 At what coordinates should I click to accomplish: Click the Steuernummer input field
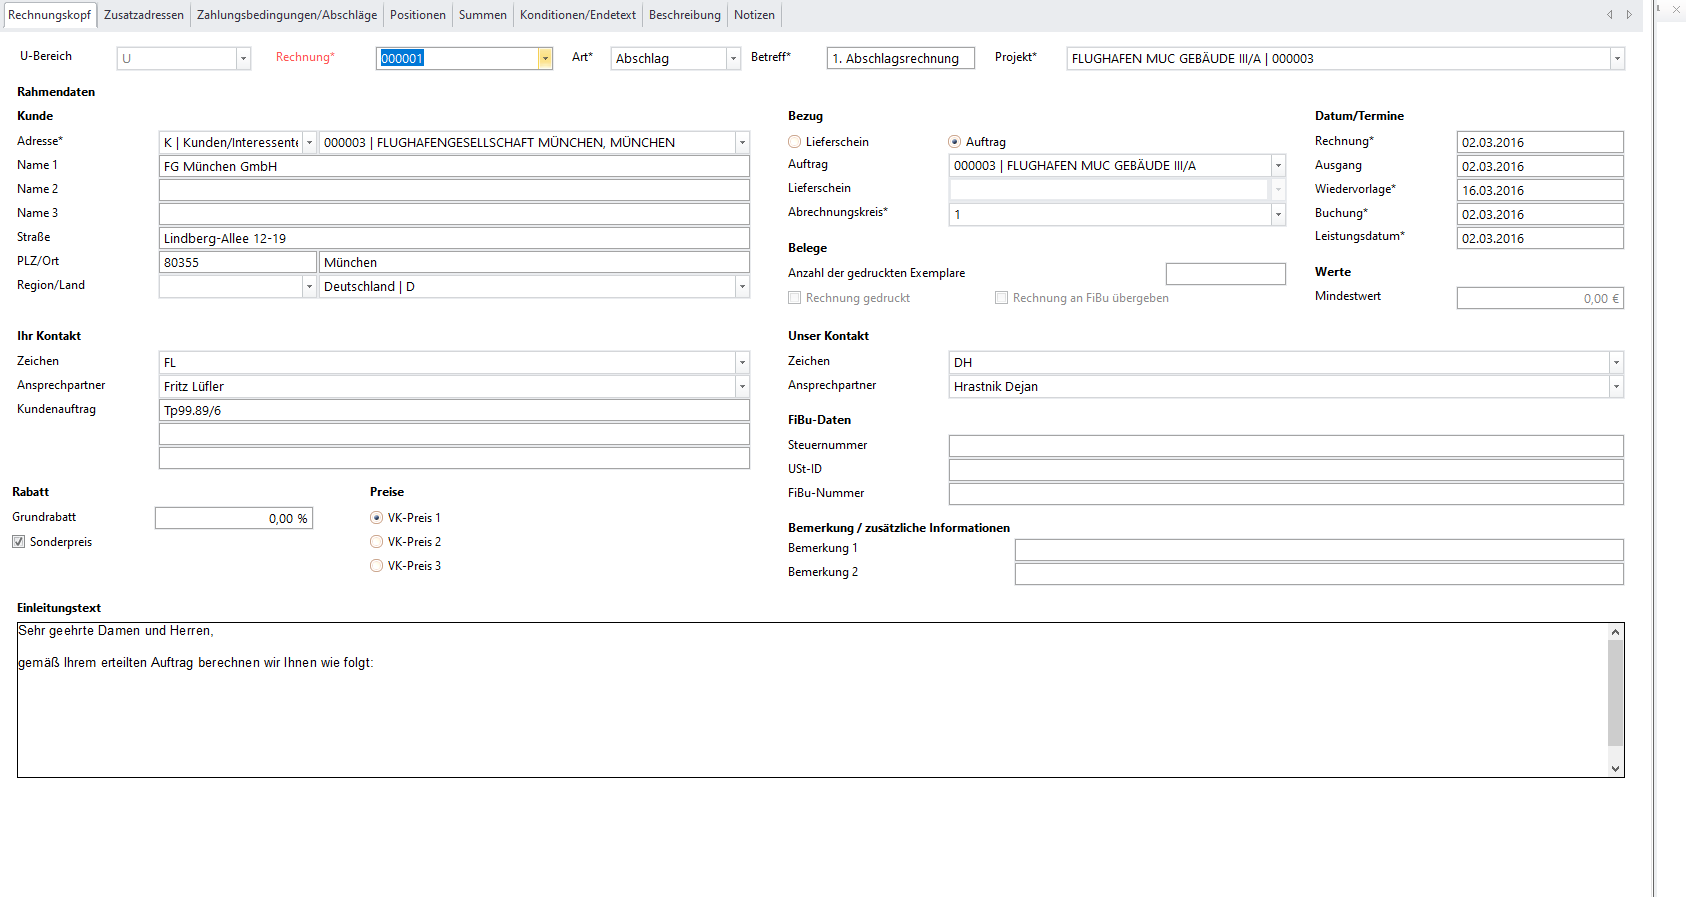click(1285, 446)
